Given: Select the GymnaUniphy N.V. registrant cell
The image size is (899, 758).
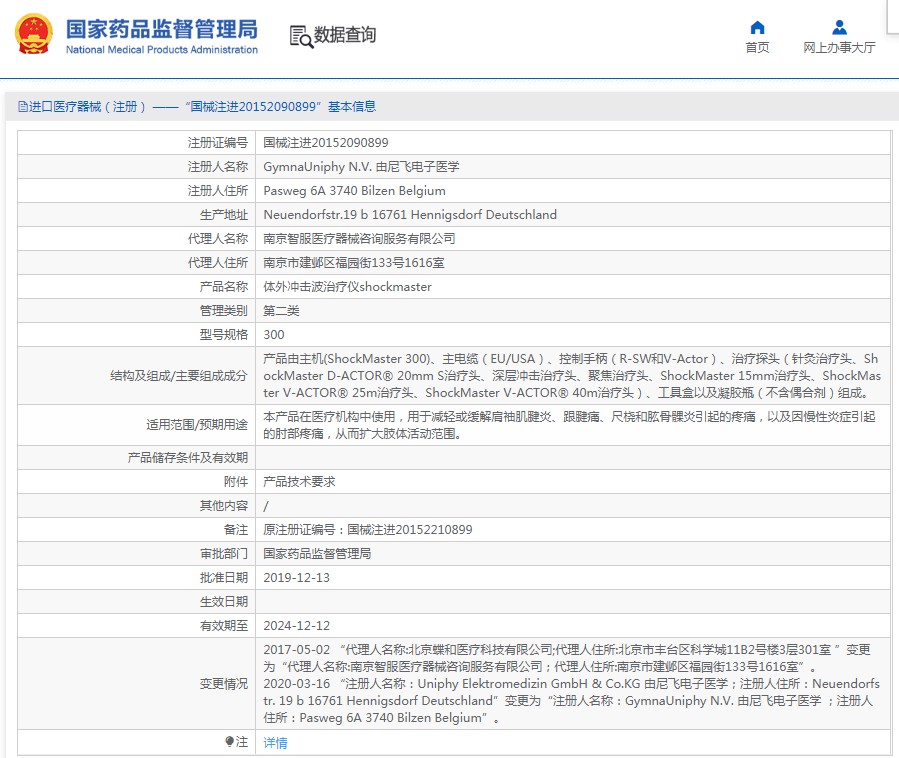Looking at the screenshot, I should [361, 167].
